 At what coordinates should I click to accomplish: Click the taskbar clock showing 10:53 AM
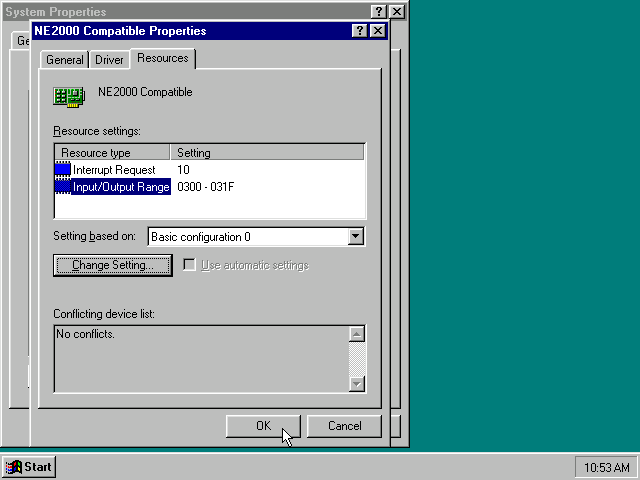point(607,467)
